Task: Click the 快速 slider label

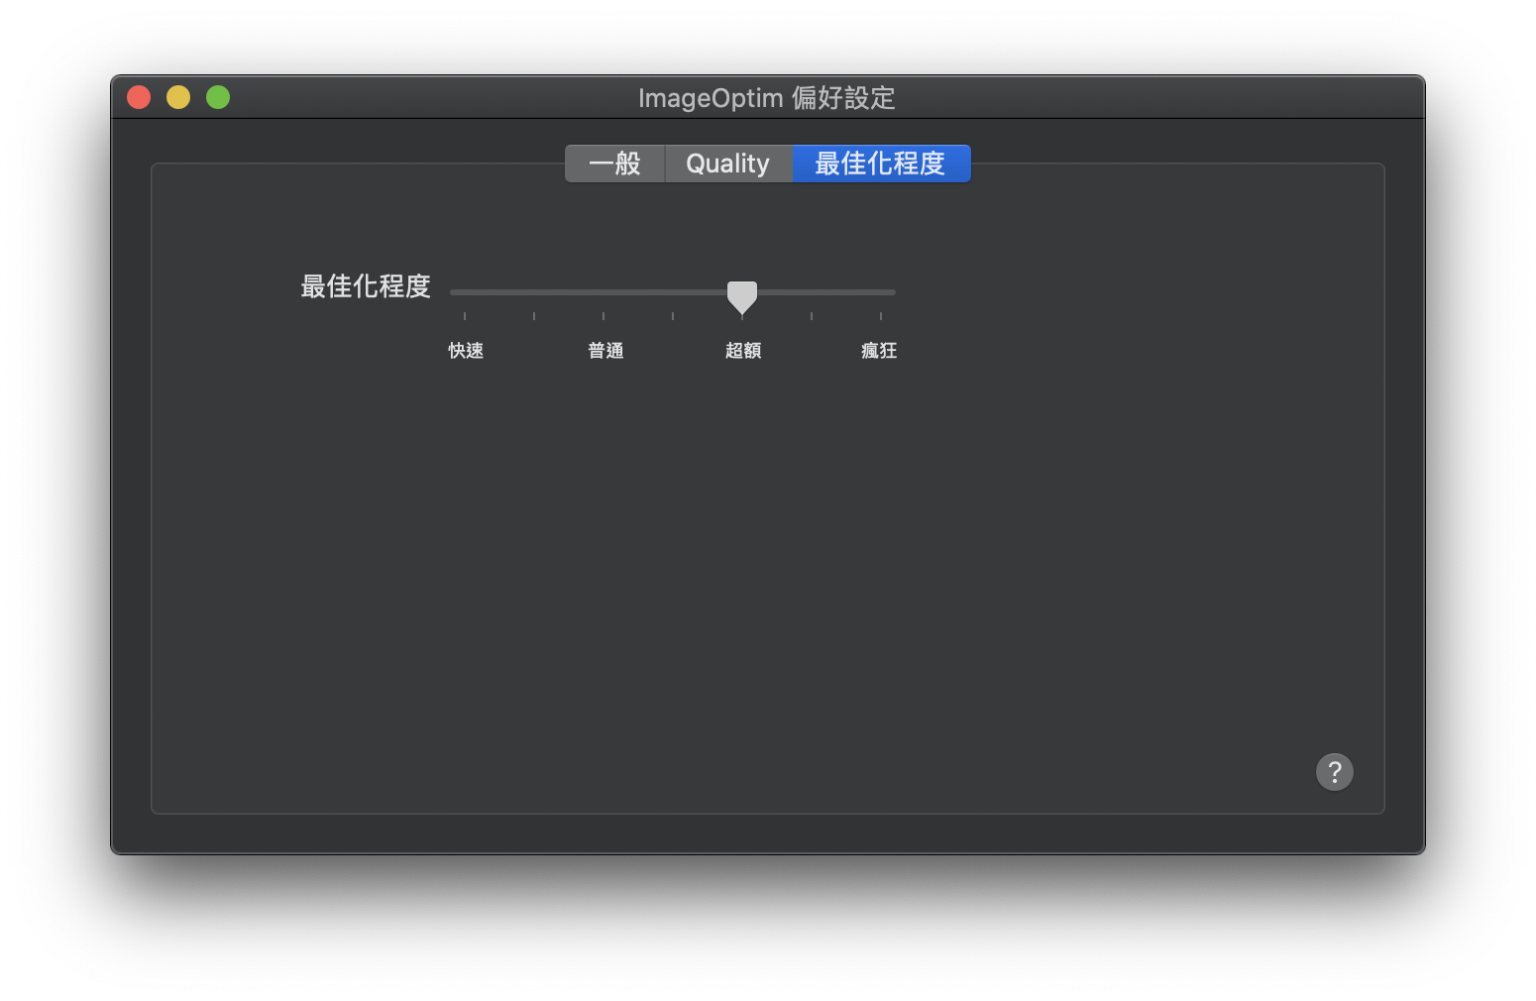Action: point(466,350)
